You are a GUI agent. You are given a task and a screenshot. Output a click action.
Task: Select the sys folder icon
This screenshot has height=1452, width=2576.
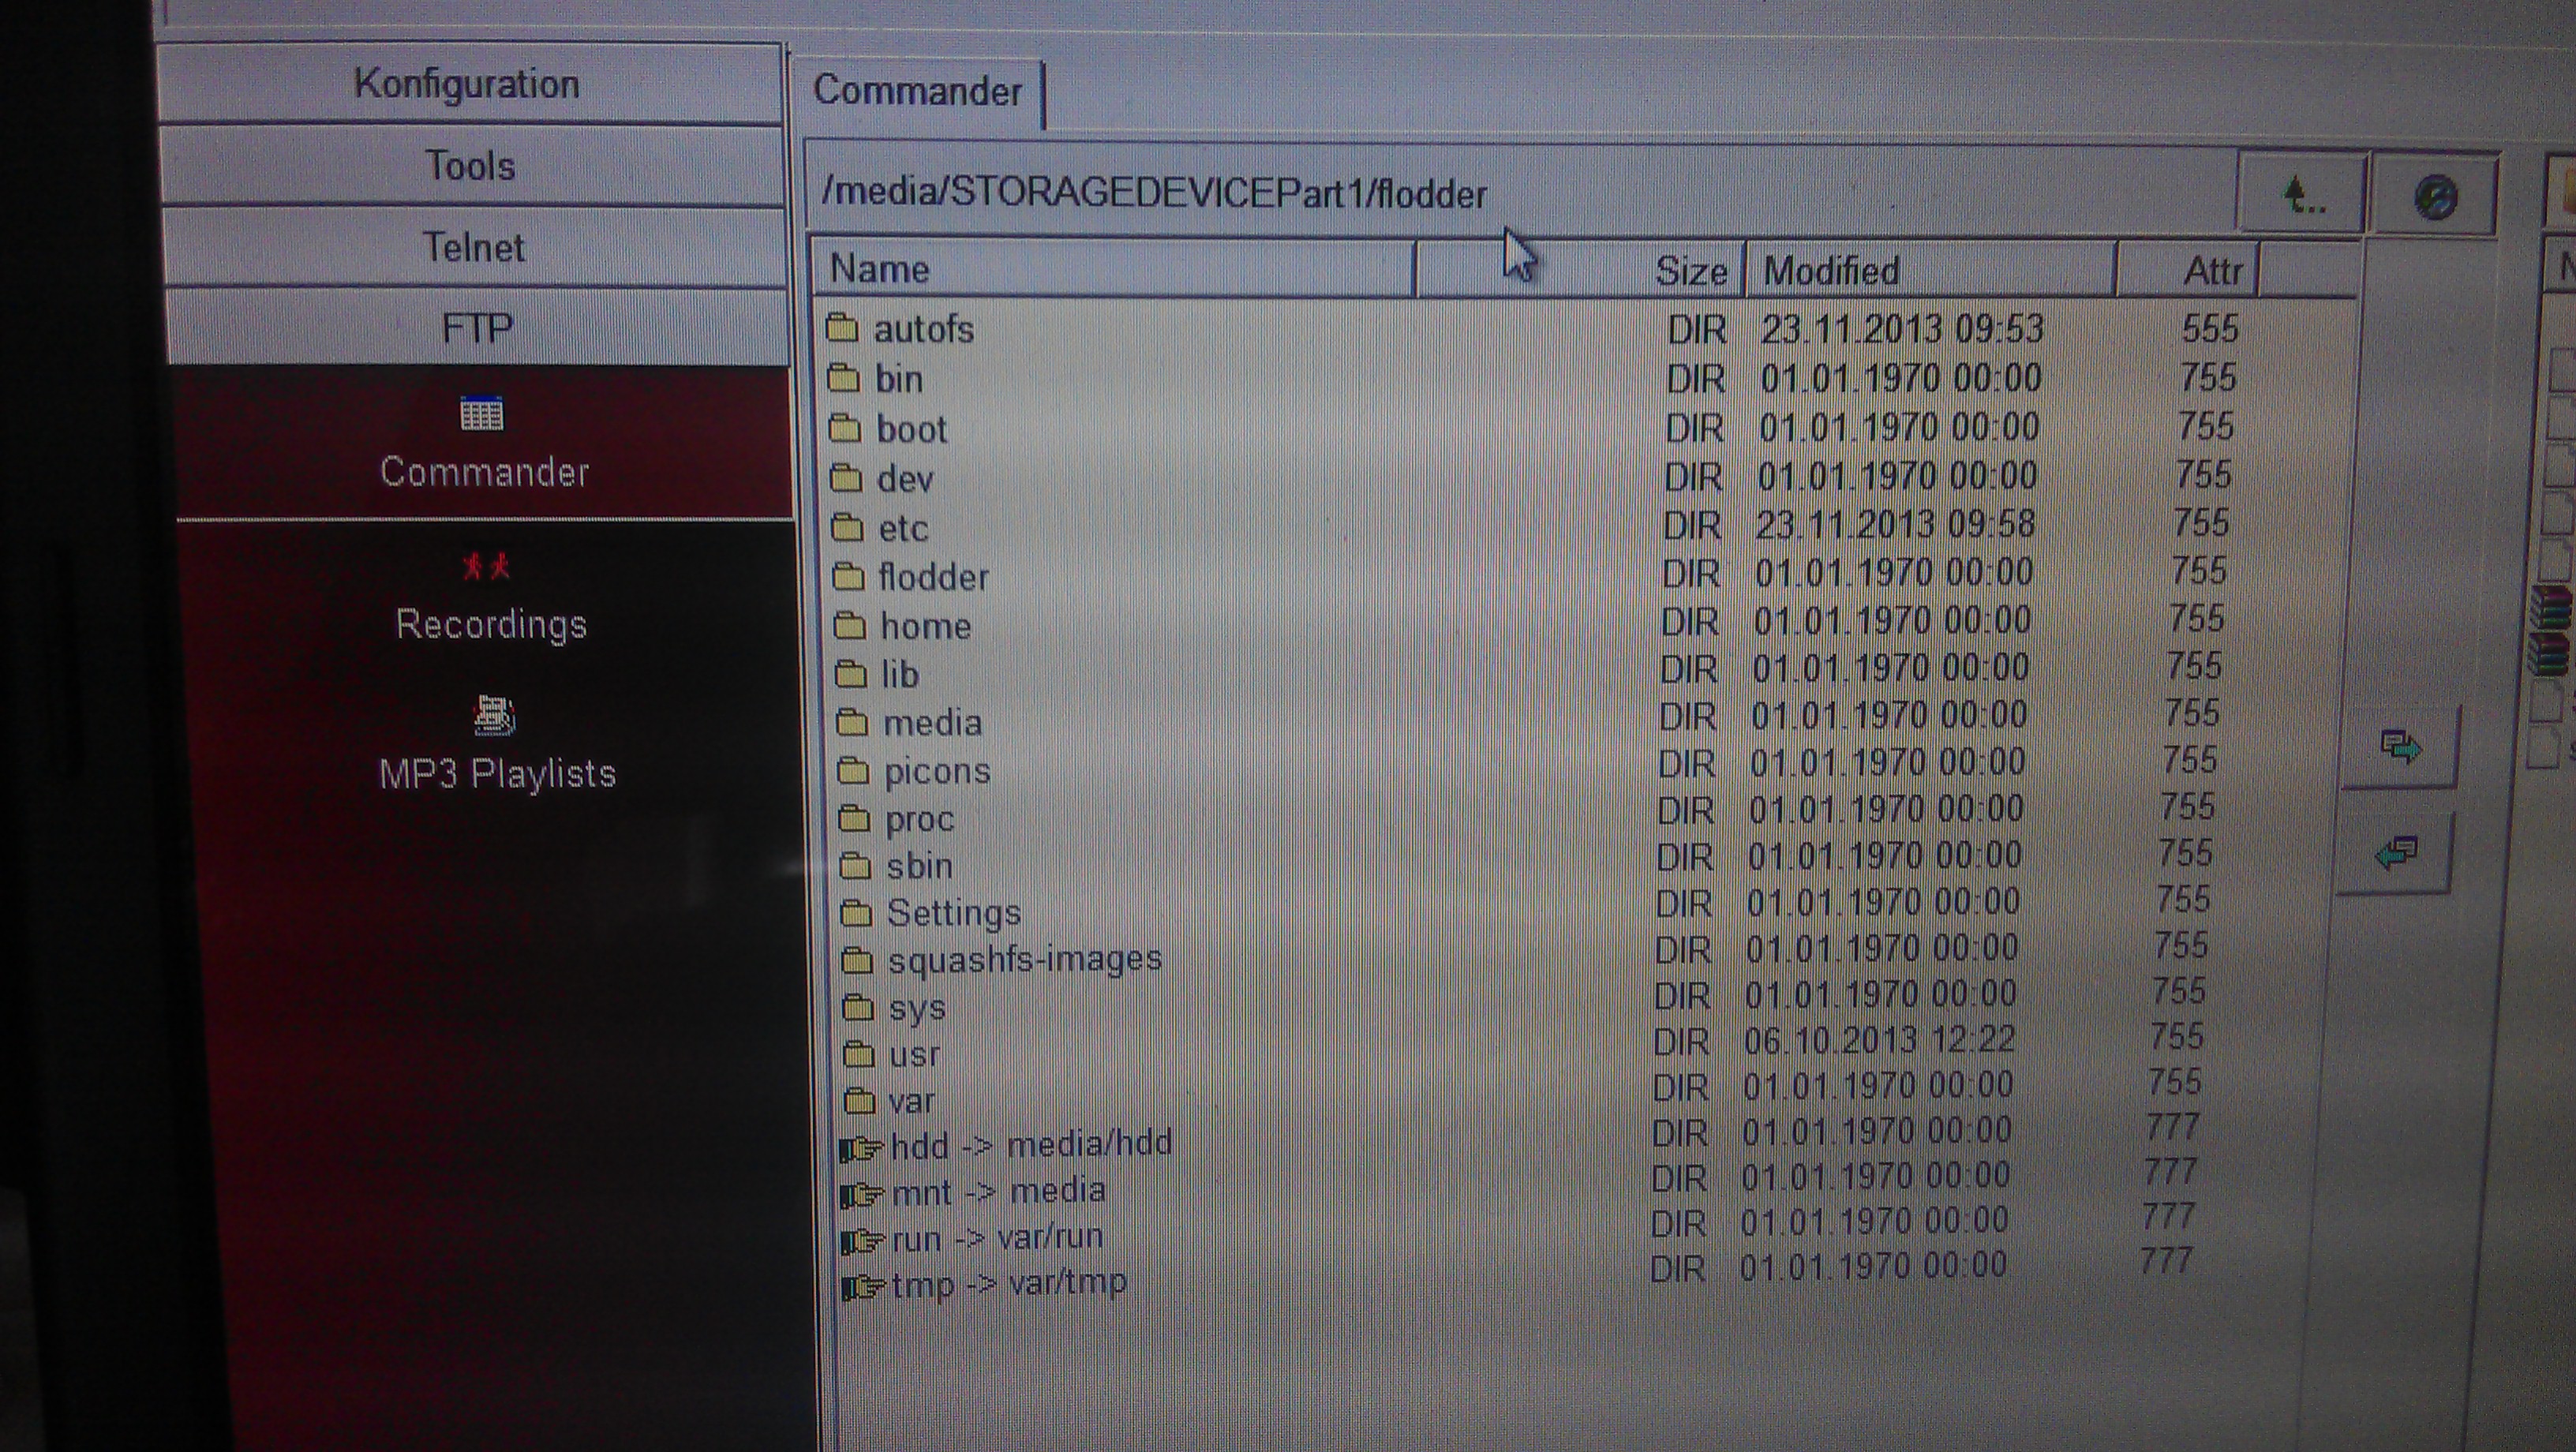pyautogui.click(x=858, y=1006)
